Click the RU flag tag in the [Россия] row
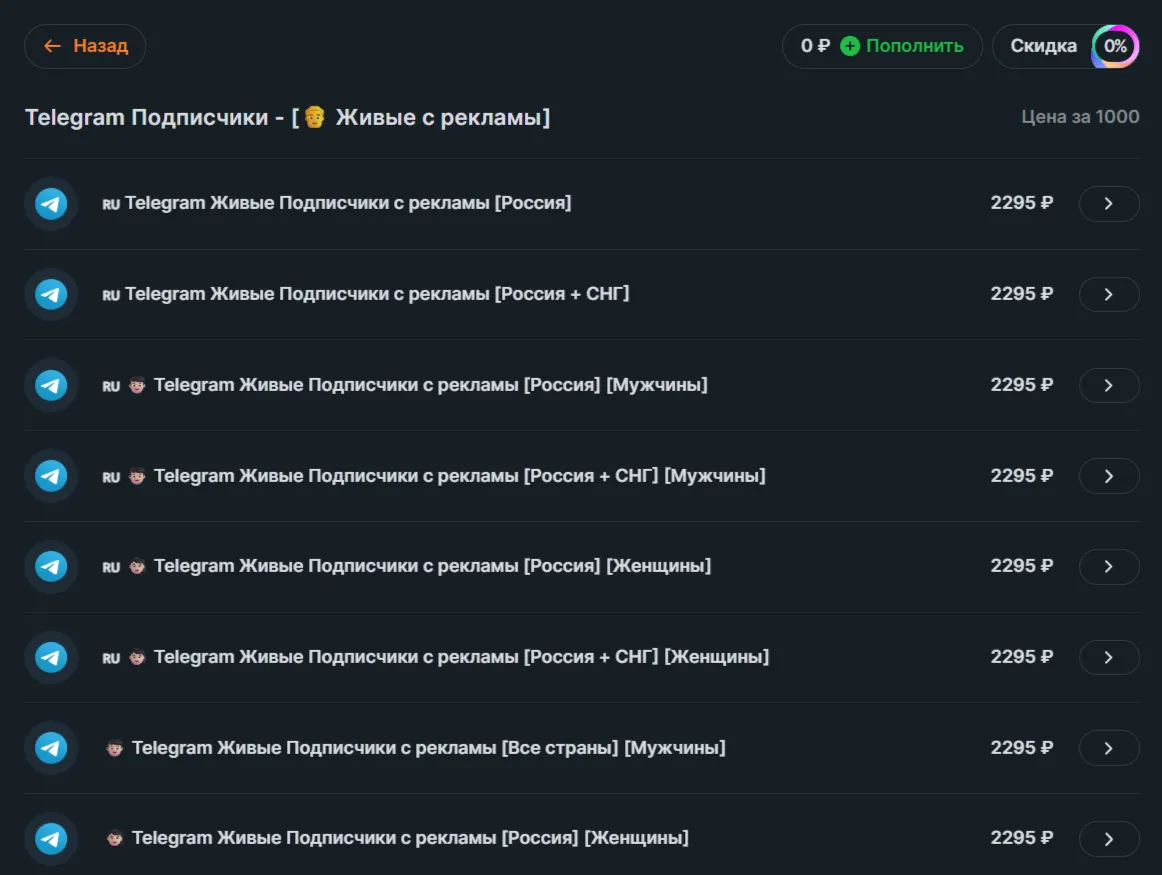 tap(111, 204)
